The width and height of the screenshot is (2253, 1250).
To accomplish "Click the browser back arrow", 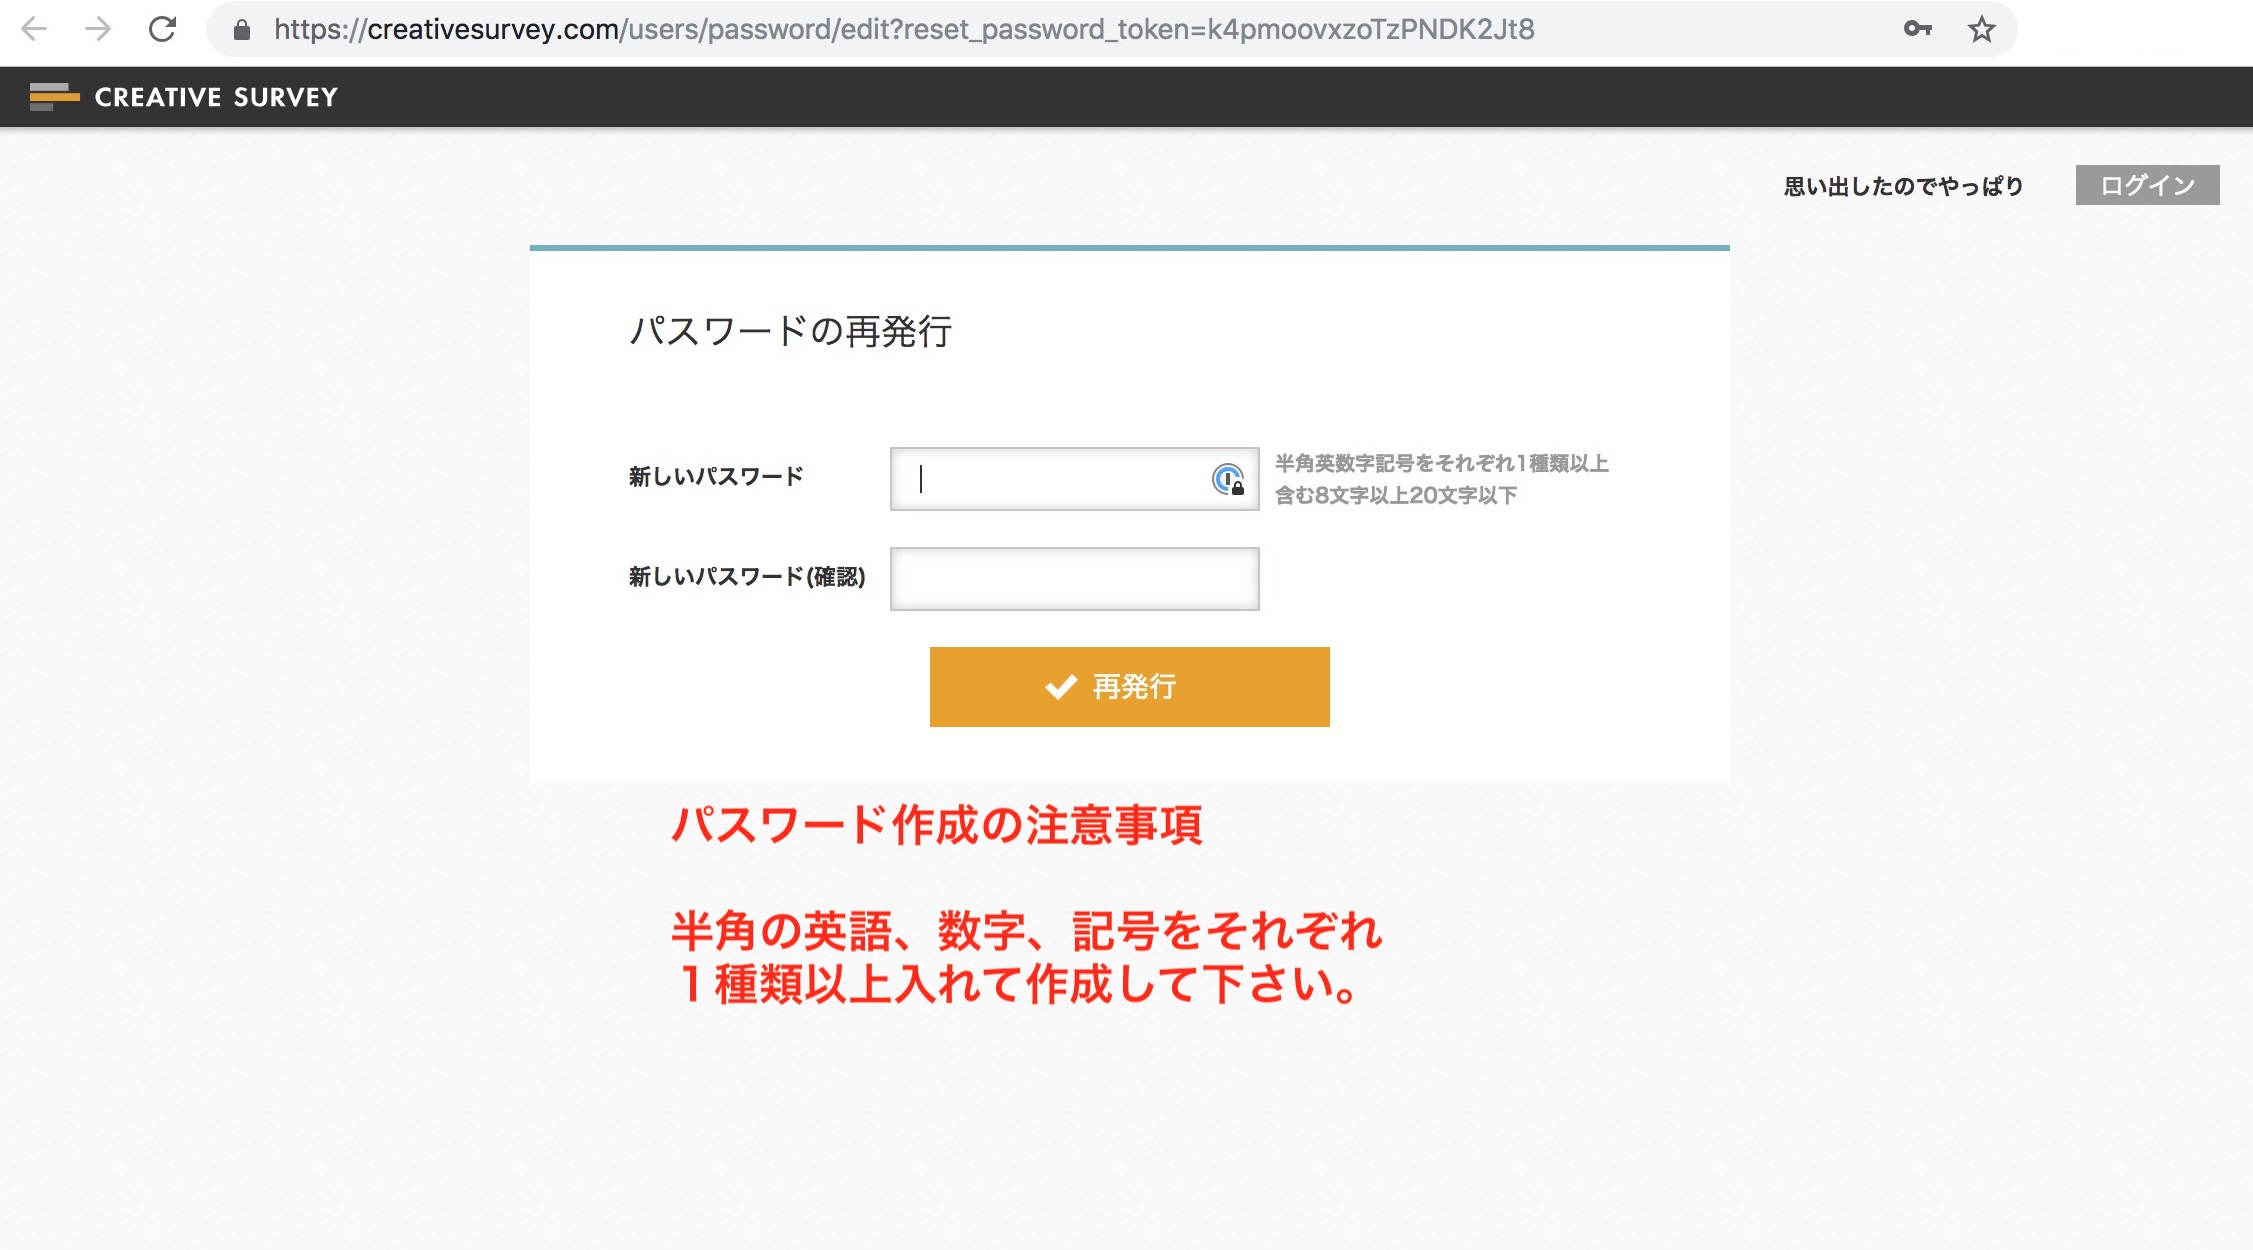I will click(x=36, y=29).
